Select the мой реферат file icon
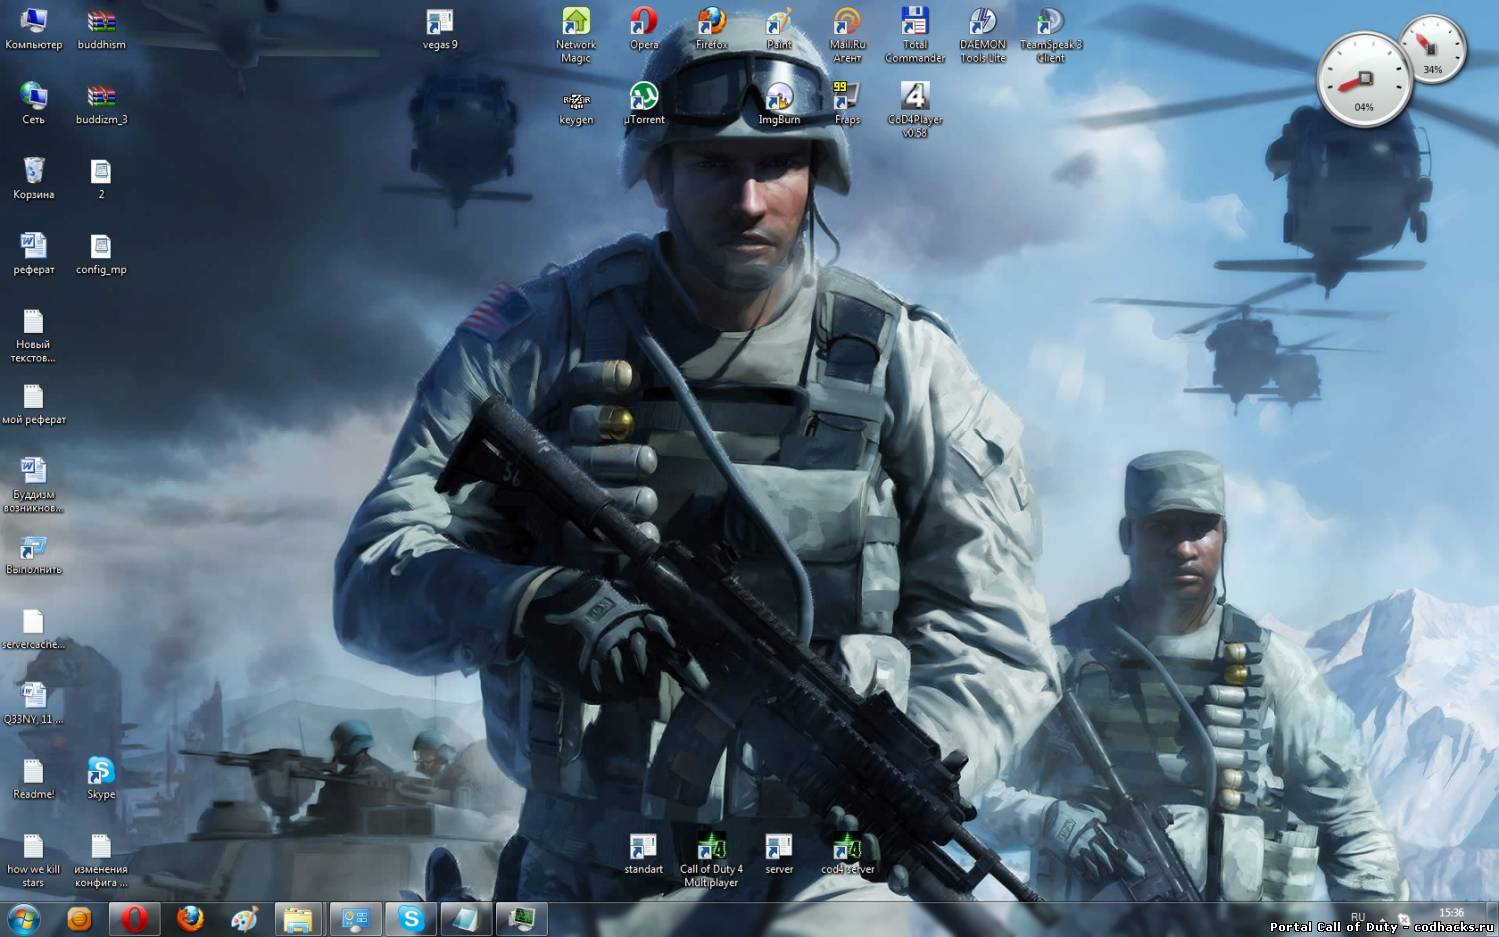The height and width of the screenshot is (937, 1499). 33,403
